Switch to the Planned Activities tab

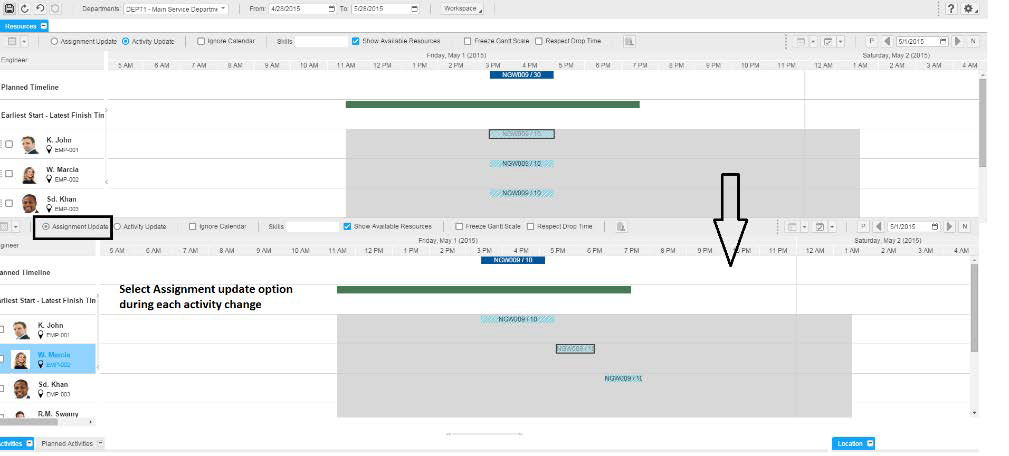(68, 443)
